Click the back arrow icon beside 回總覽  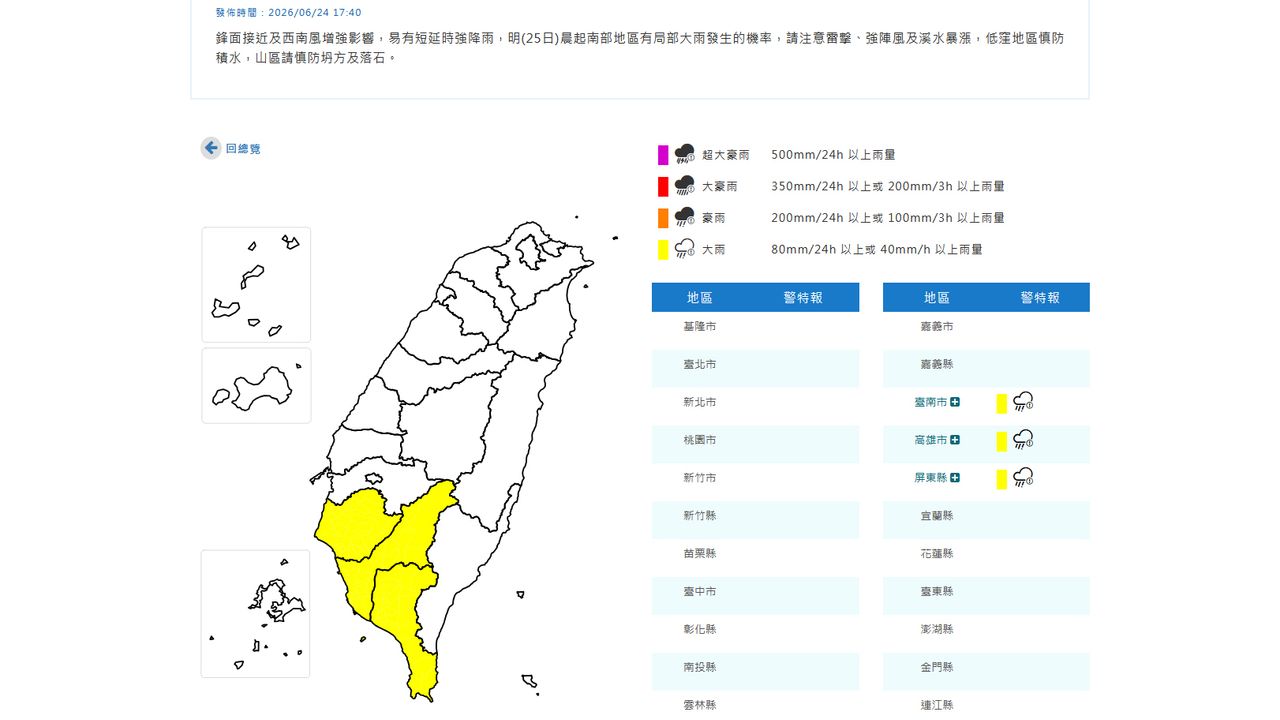211,148
